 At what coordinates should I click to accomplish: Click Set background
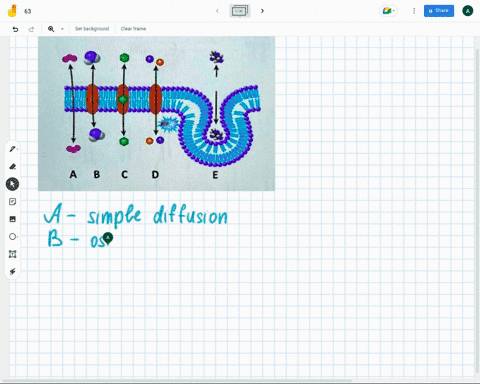(92, 29)
